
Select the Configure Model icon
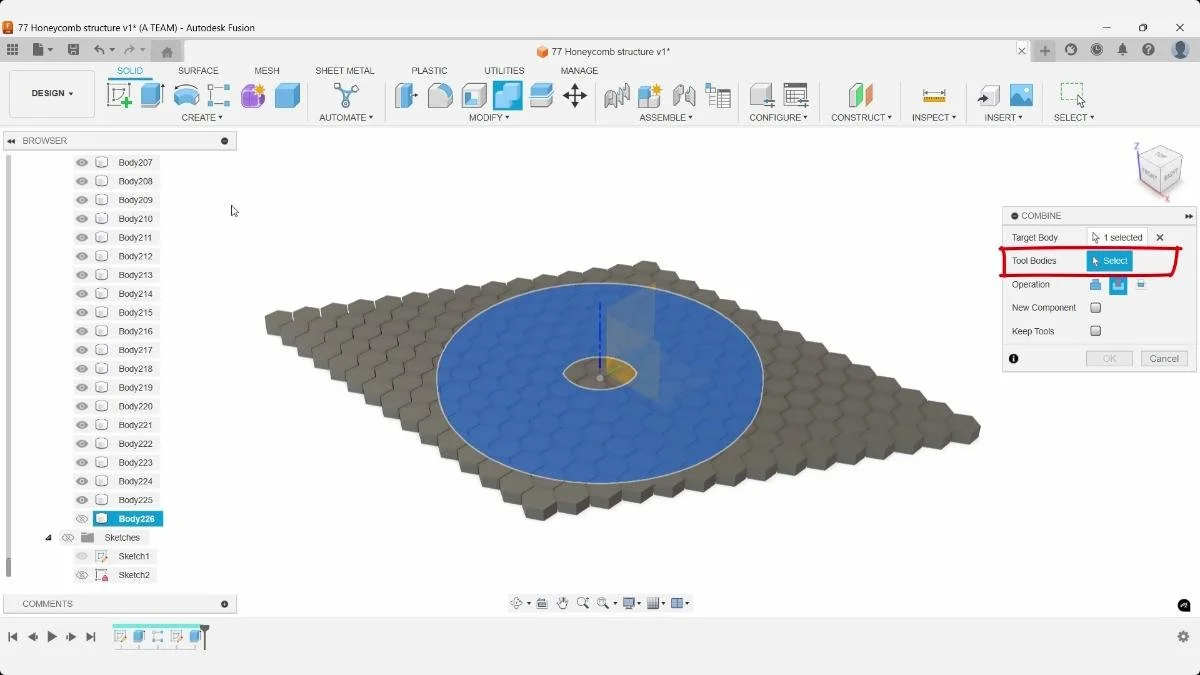pyautogui.click(x=762, y=95)
